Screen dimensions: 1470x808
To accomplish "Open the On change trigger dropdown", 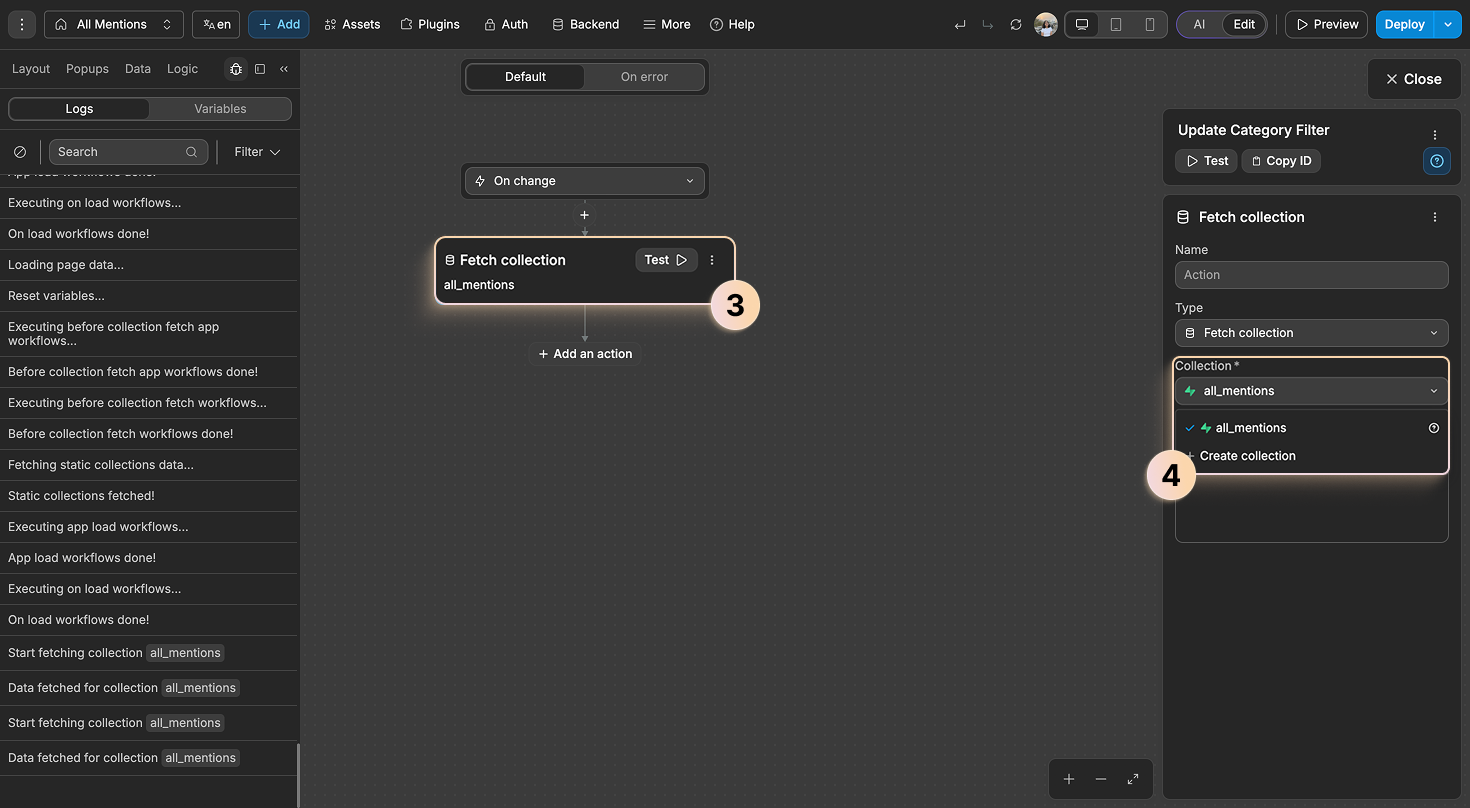I will tap(584, 180).
